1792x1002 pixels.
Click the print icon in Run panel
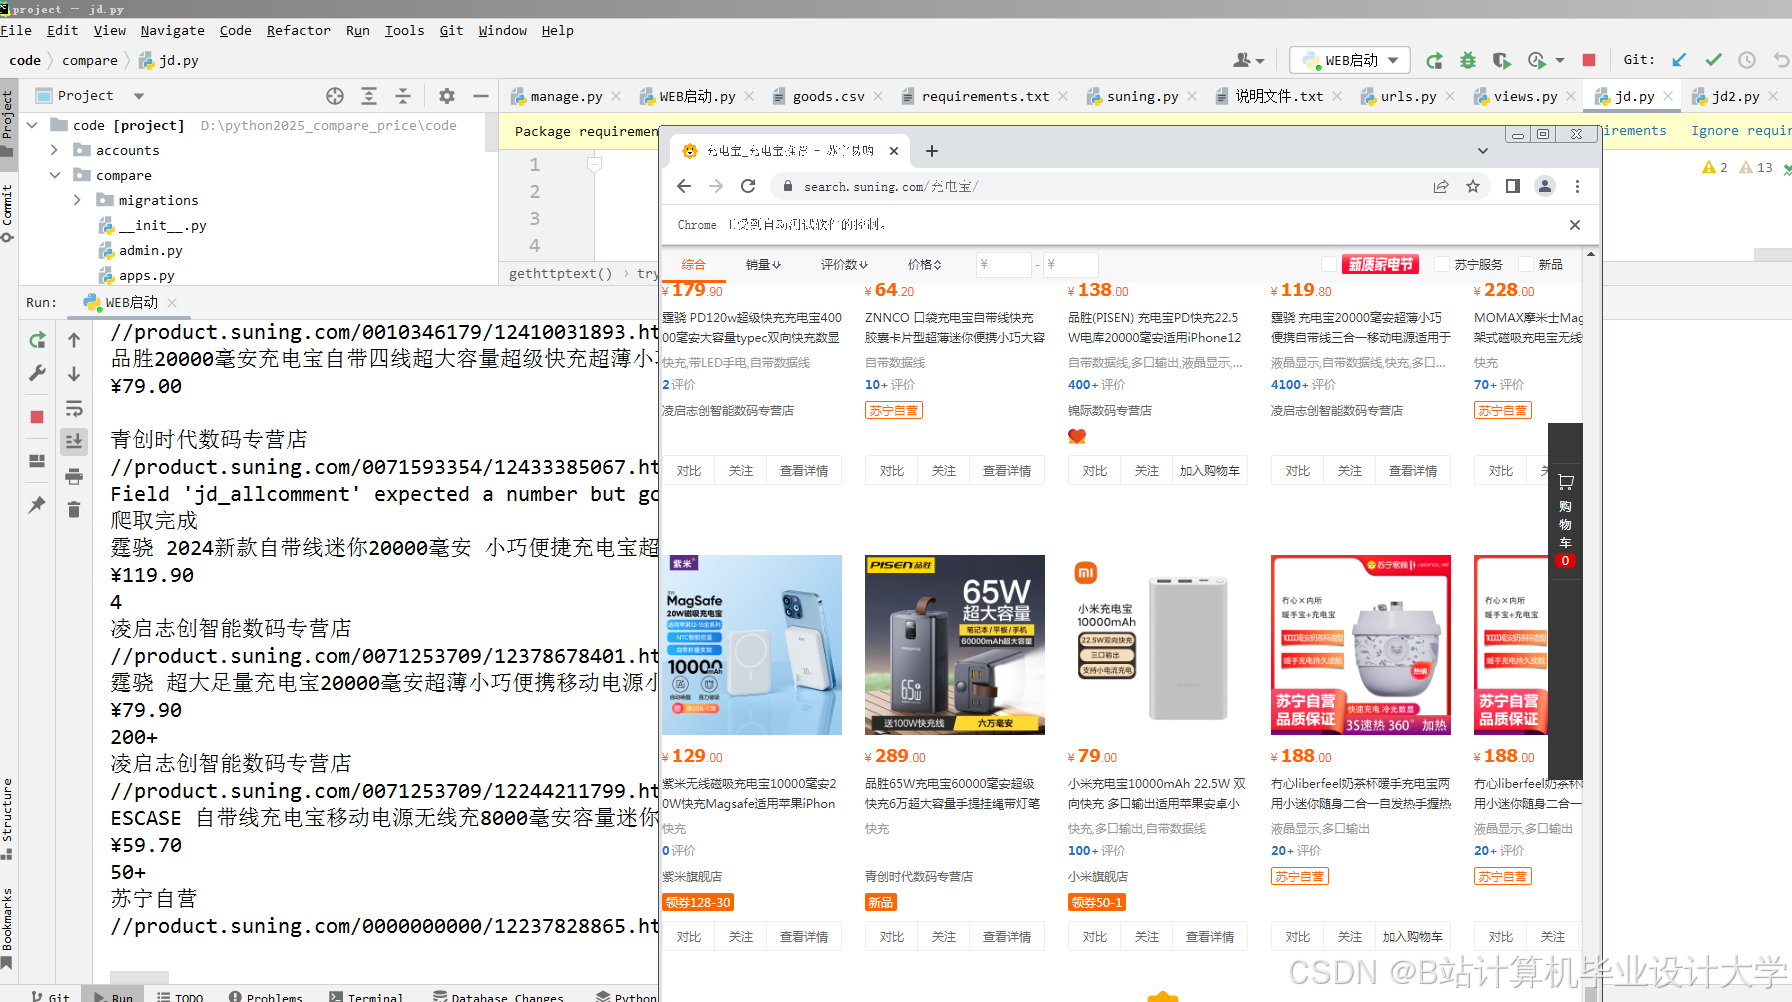tap(74, 476)
